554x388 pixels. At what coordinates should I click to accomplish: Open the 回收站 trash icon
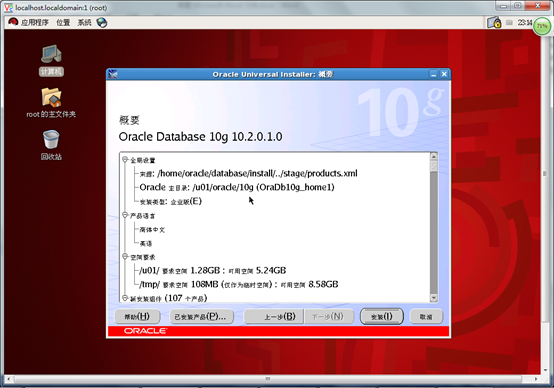tap(51, 145)
